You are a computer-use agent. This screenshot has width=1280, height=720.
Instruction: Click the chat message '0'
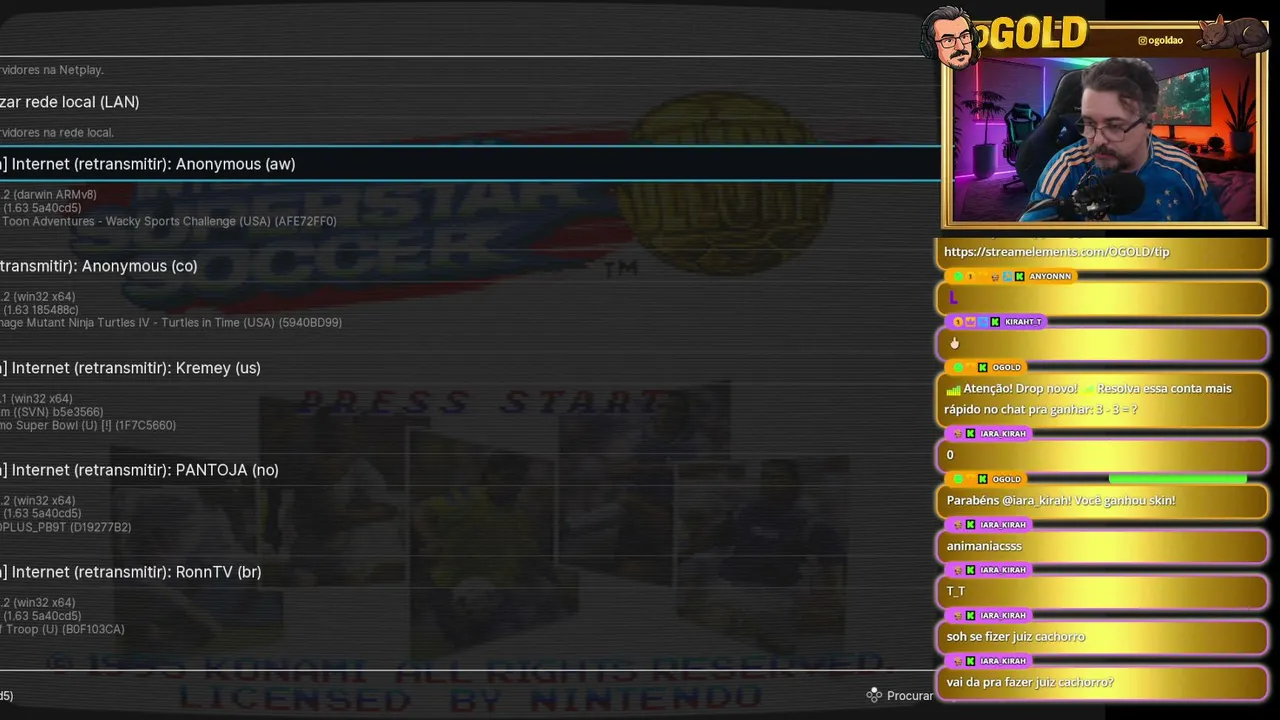(x=1102, y=455)
